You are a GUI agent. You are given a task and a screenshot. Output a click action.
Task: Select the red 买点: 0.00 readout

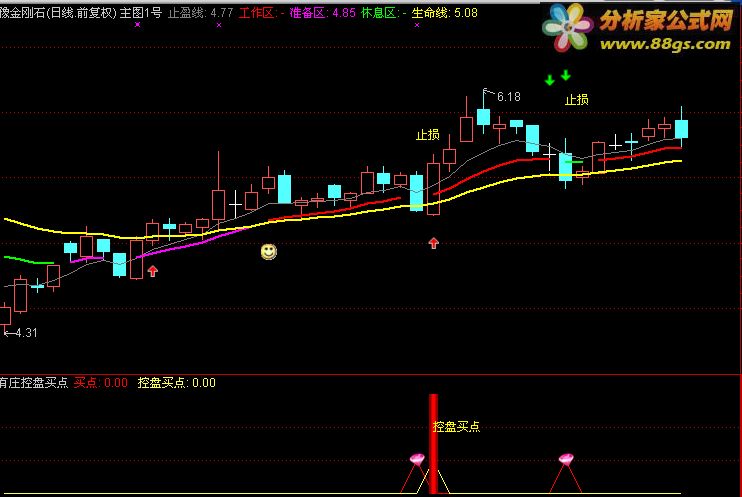101,382
